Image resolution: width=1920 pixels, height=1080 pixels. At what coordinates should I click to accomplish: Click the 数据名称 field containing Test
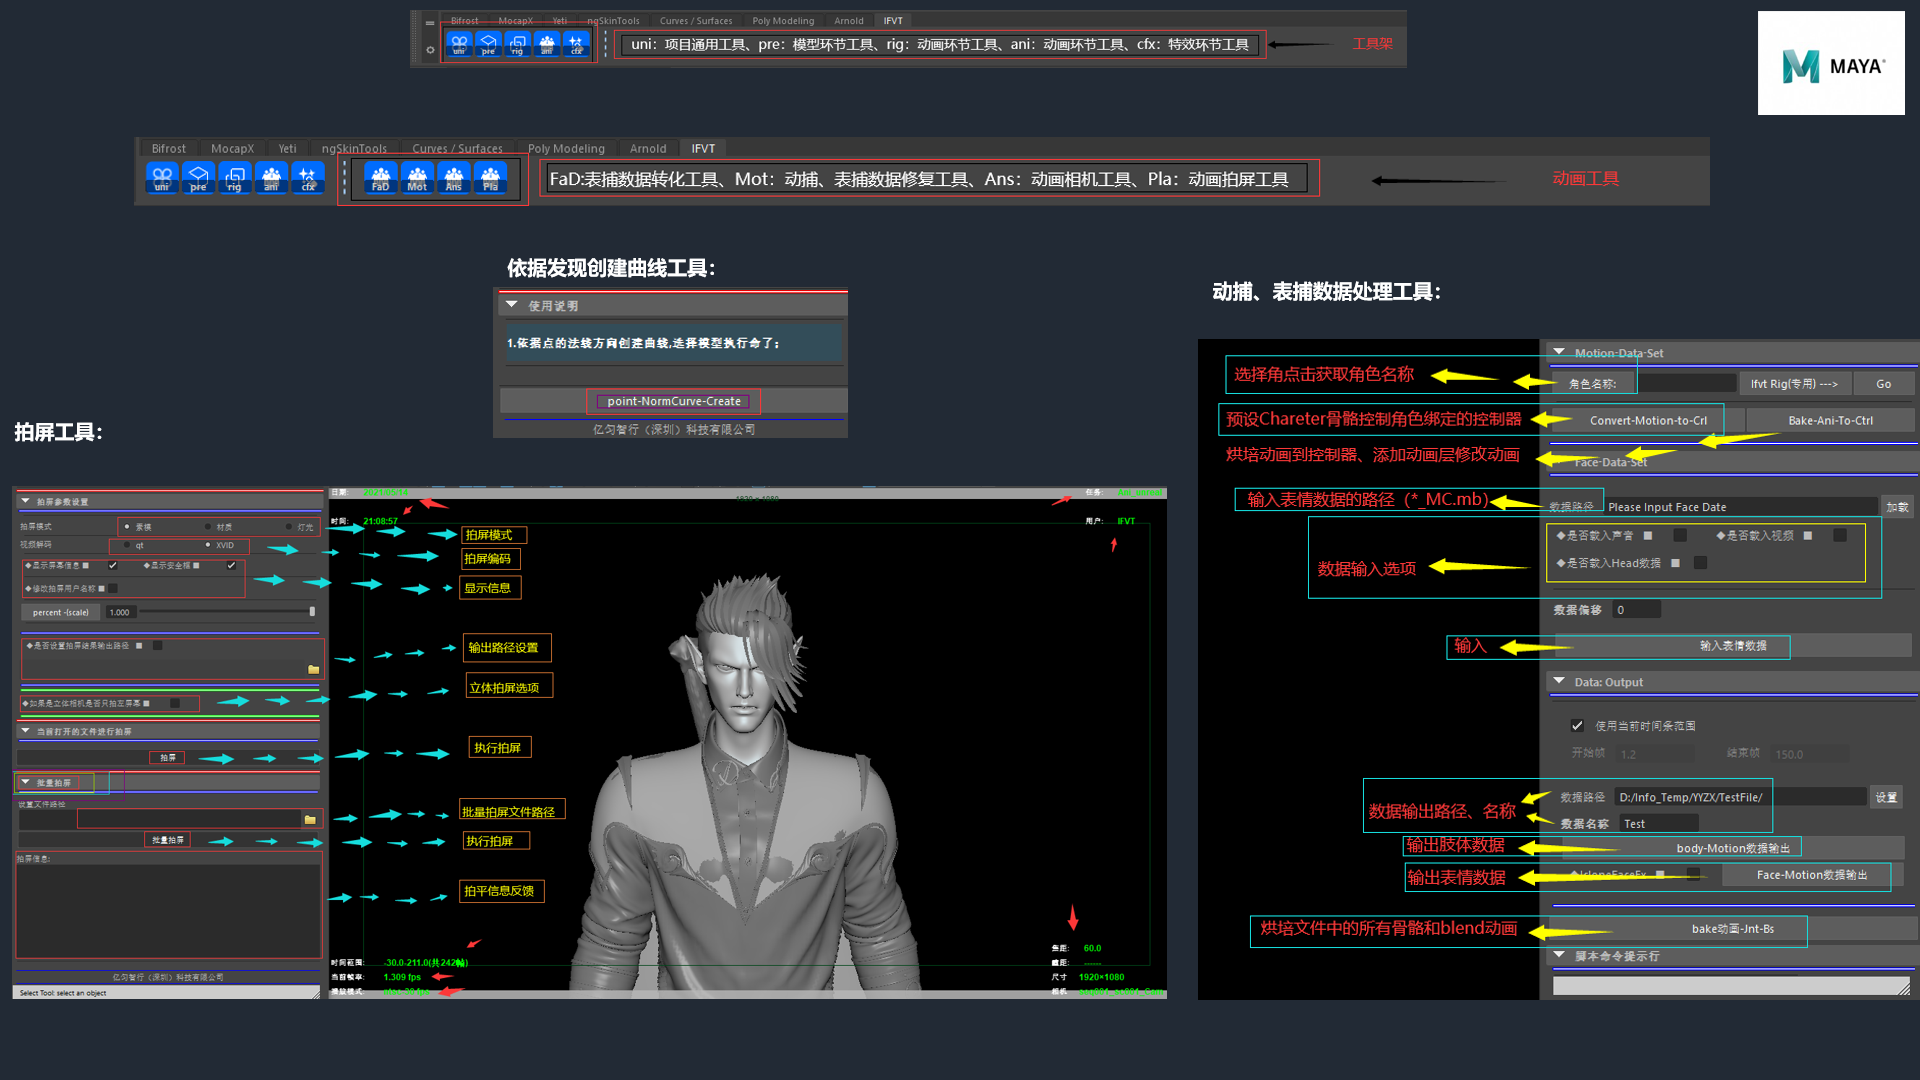click(1659, 824)
